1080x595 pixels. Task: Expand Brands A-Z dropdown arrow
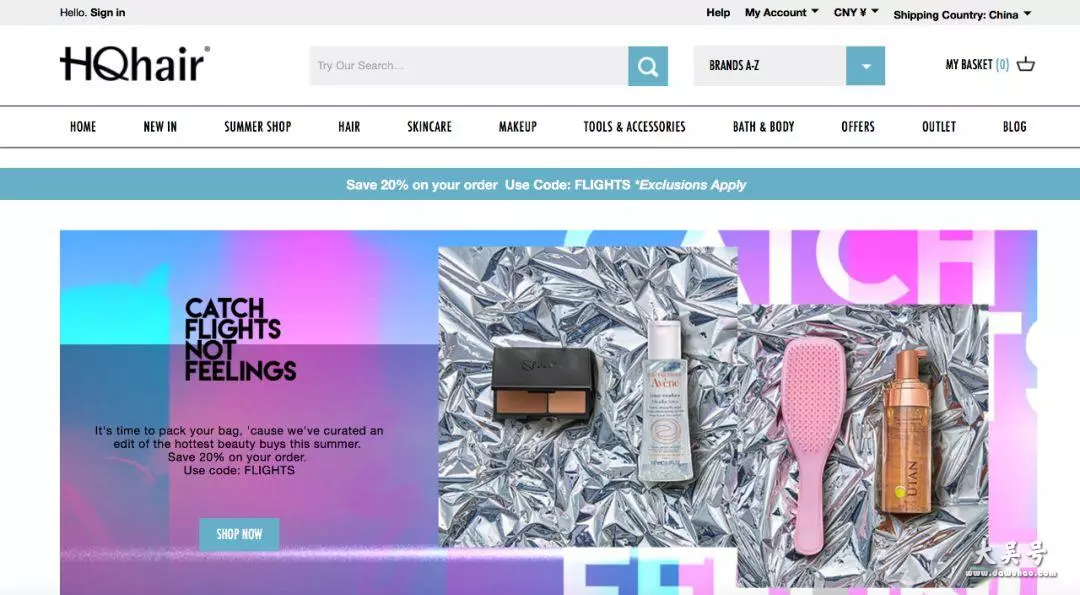point(865,66)
